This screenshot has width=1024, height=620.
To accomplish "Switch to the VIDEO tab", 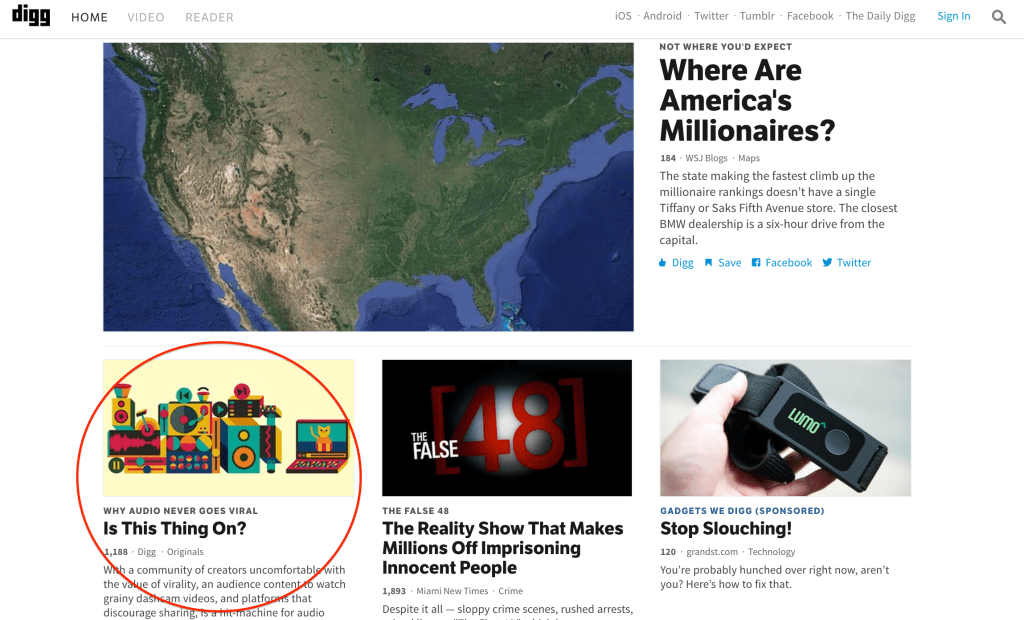I will 146,17.
